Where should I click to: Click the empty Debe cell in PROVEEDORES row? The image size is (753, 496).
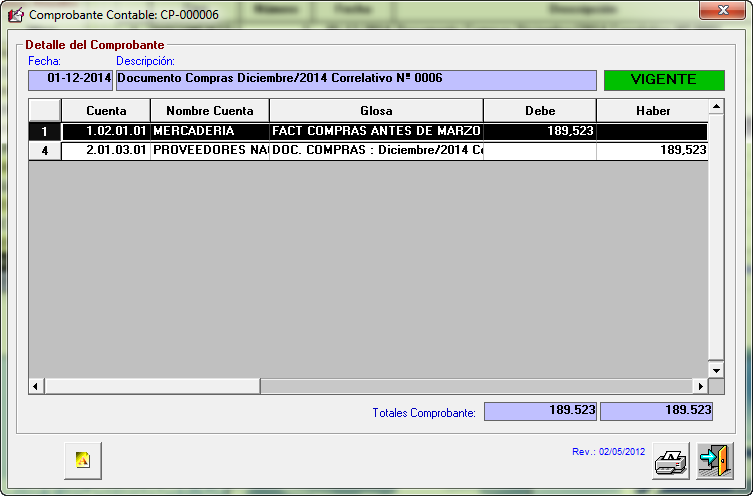tap(540, 151)
